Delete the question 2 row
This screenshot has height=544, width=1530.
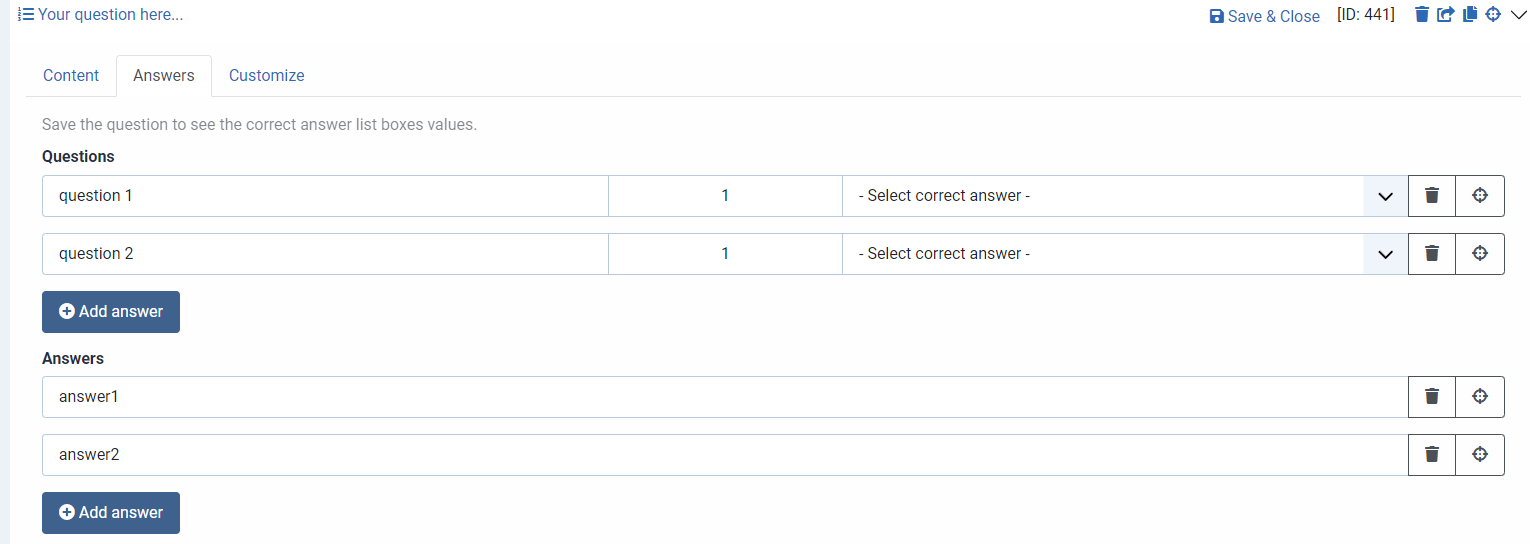[1432, 254]
